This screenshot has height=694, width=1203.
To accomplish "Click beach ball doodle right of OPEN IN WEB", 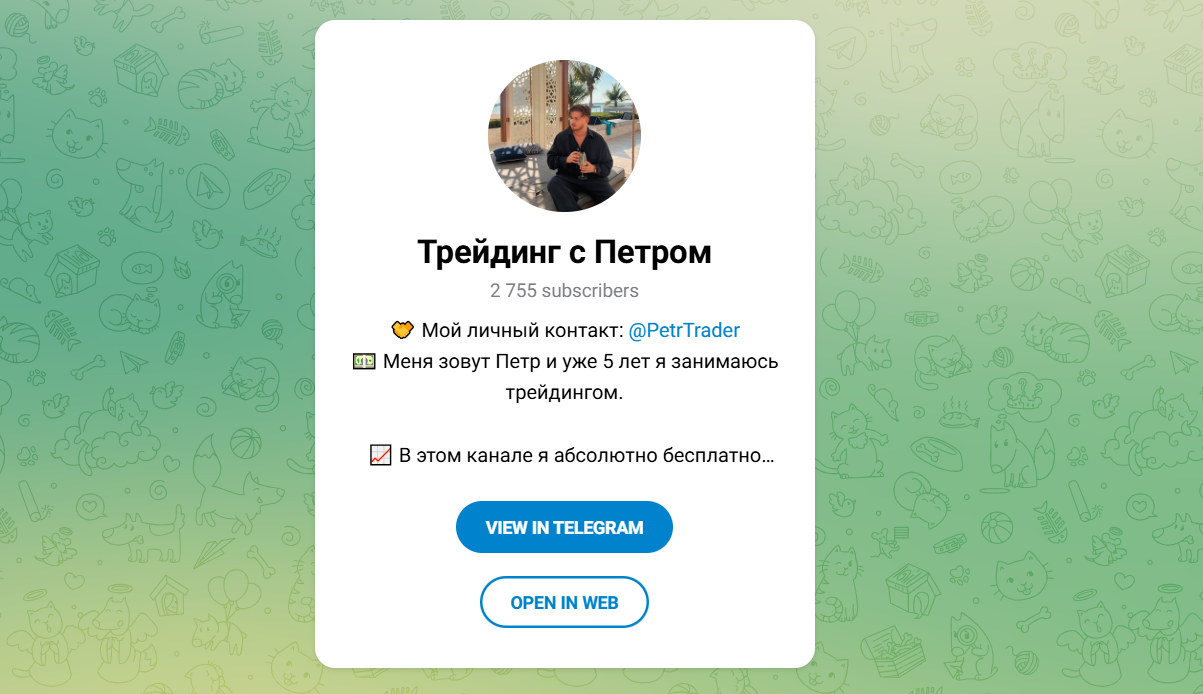I will coord(996,526).
